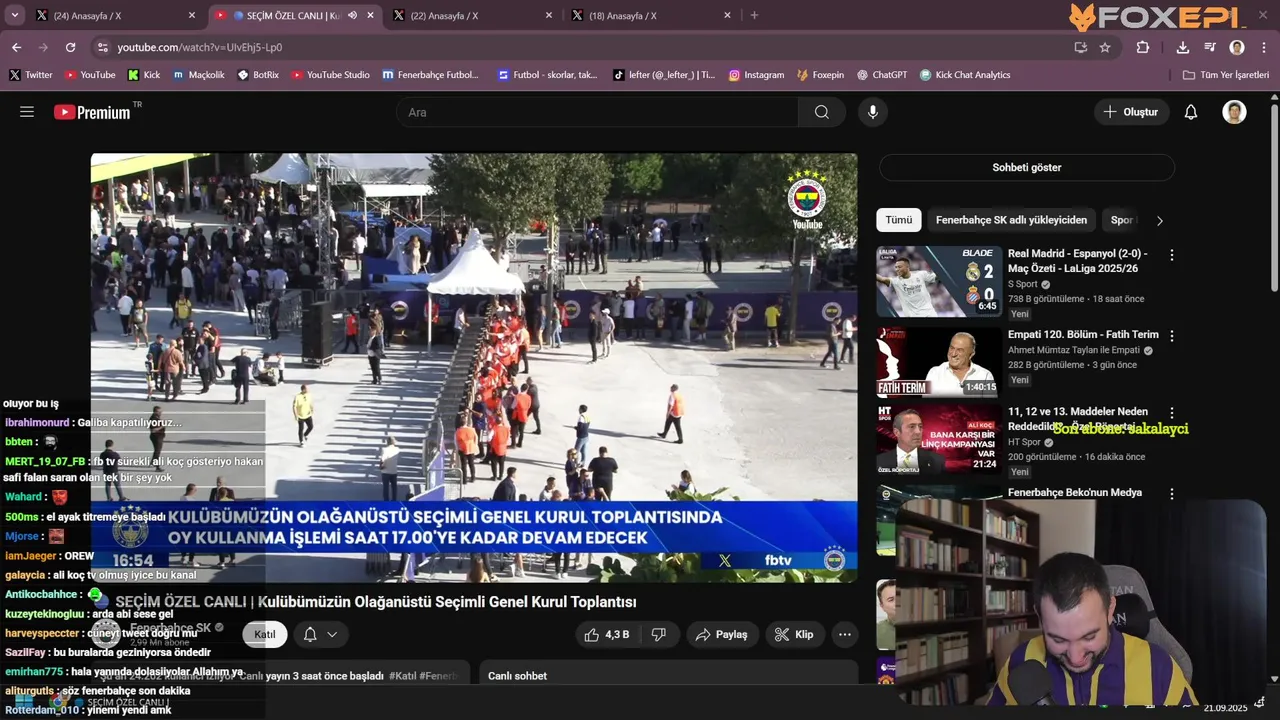Click the Klip button

coord(795,634)
